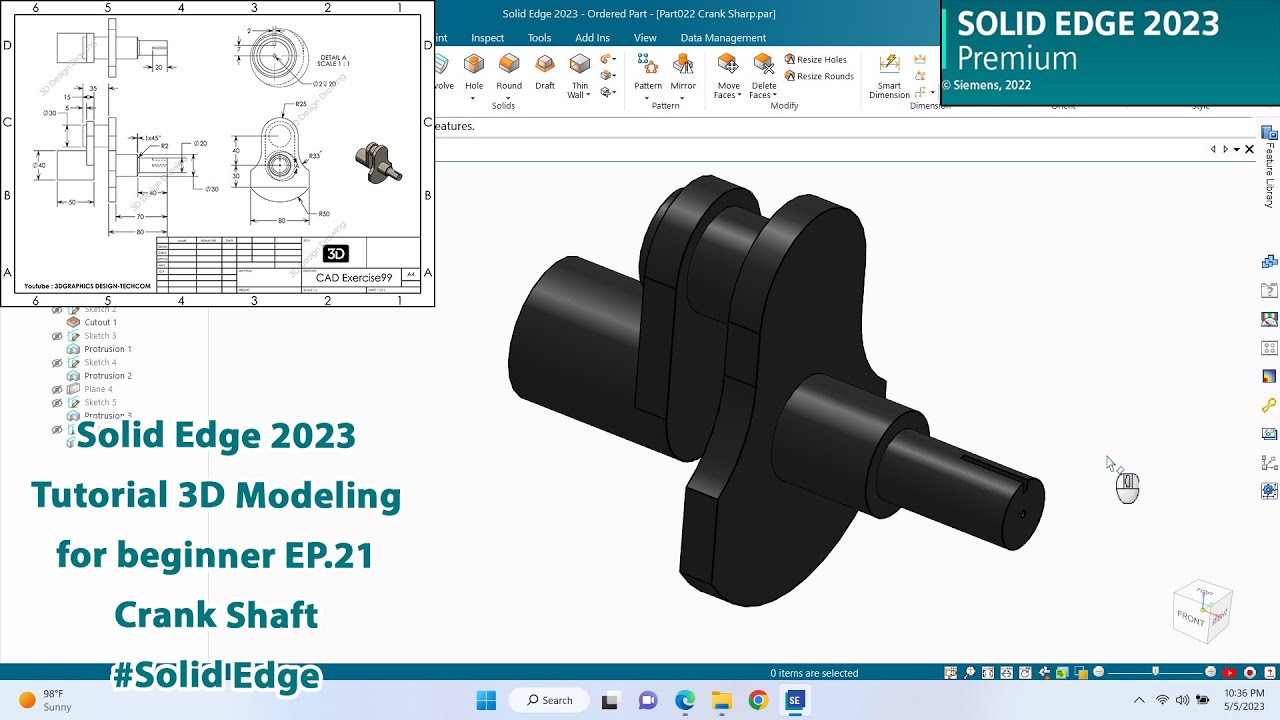Click the Protrusion 2 feature icon
1280x720 pixels.
tap(73, 376)
